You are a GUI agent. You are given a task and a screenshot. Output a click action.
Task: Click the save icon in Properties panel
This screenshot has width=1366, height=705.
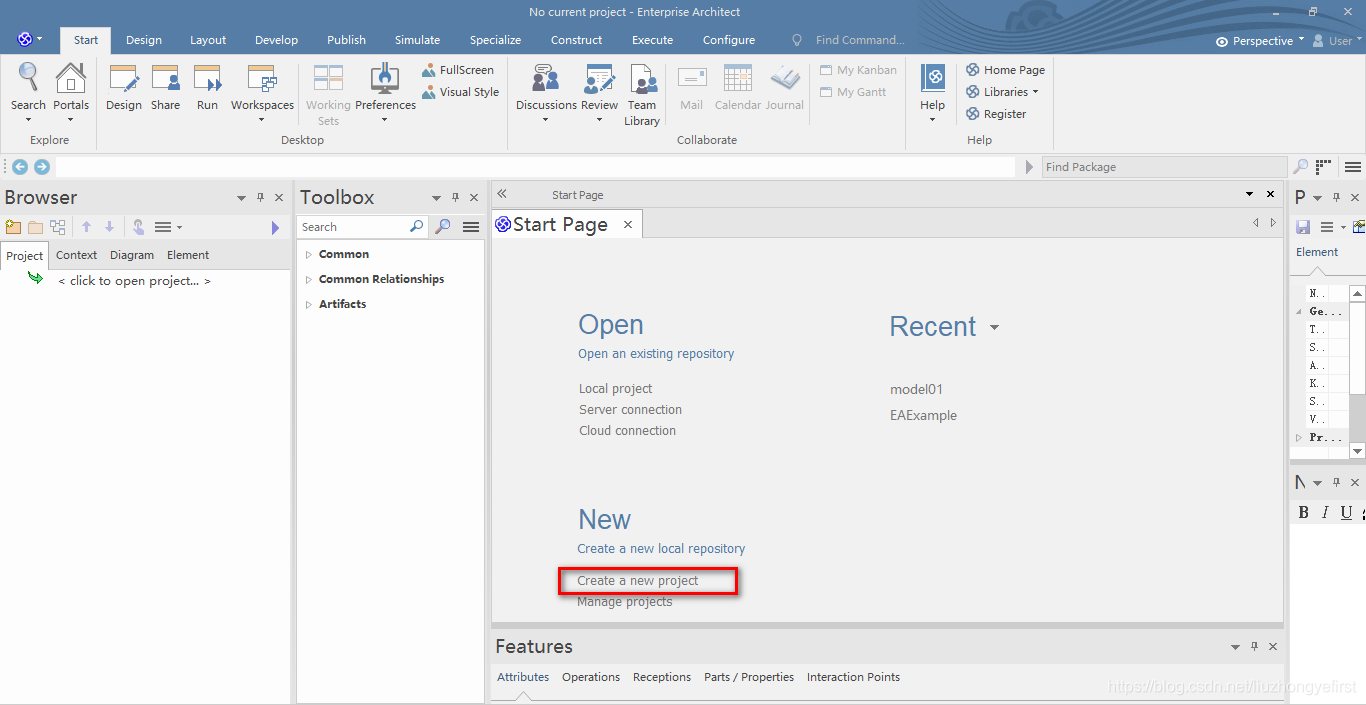(1303, 227)
